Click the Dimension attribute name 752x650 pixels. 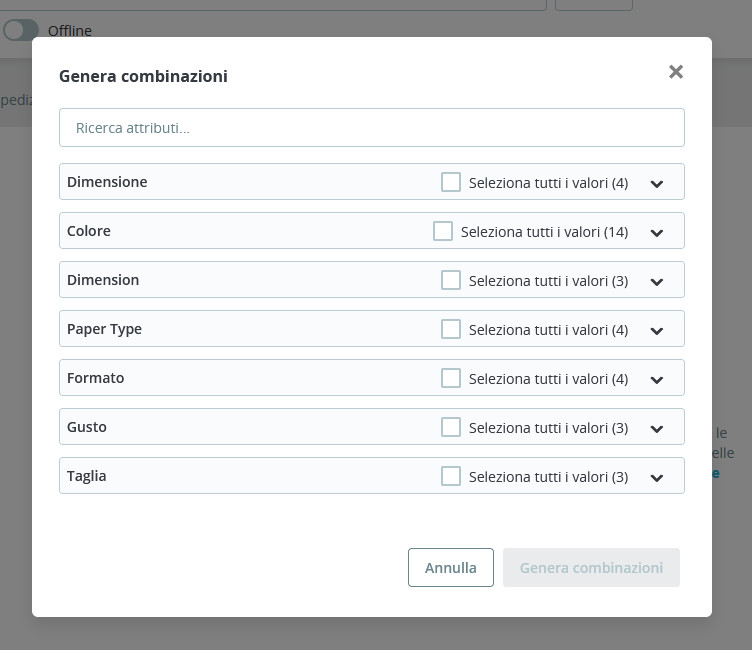tap(103, 280)
